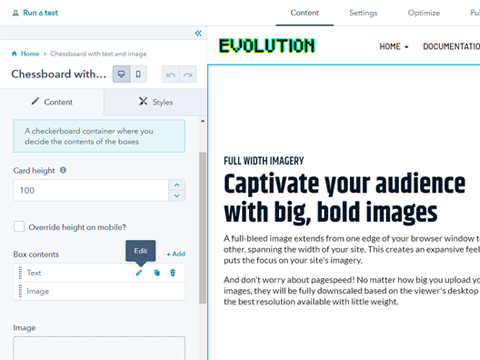Enable Override height on mobile checkbox
The width and height of the screenshot is (480, 360).
coord(19,227)
